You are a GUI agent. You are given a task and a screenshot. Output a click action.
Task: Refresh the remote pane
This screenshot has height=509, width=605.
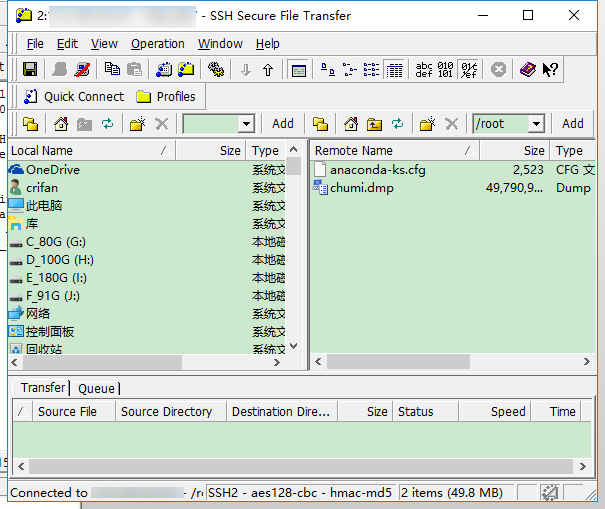point(397,124)
